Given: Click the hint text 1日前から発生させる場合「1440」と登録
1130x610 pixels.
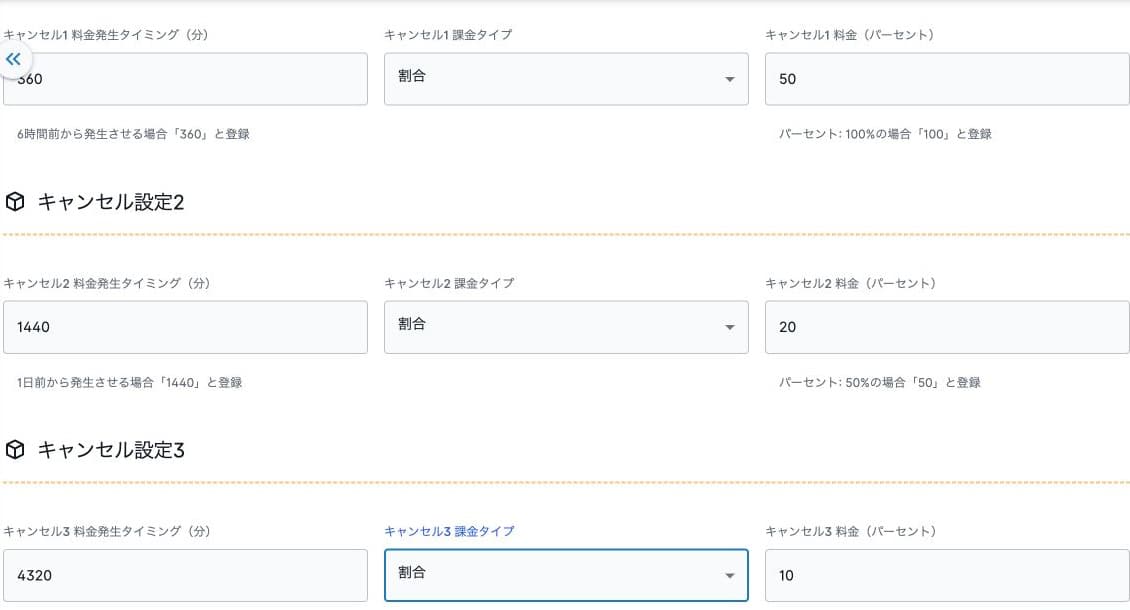Looking at the screenshot, I should pos(130,382).
